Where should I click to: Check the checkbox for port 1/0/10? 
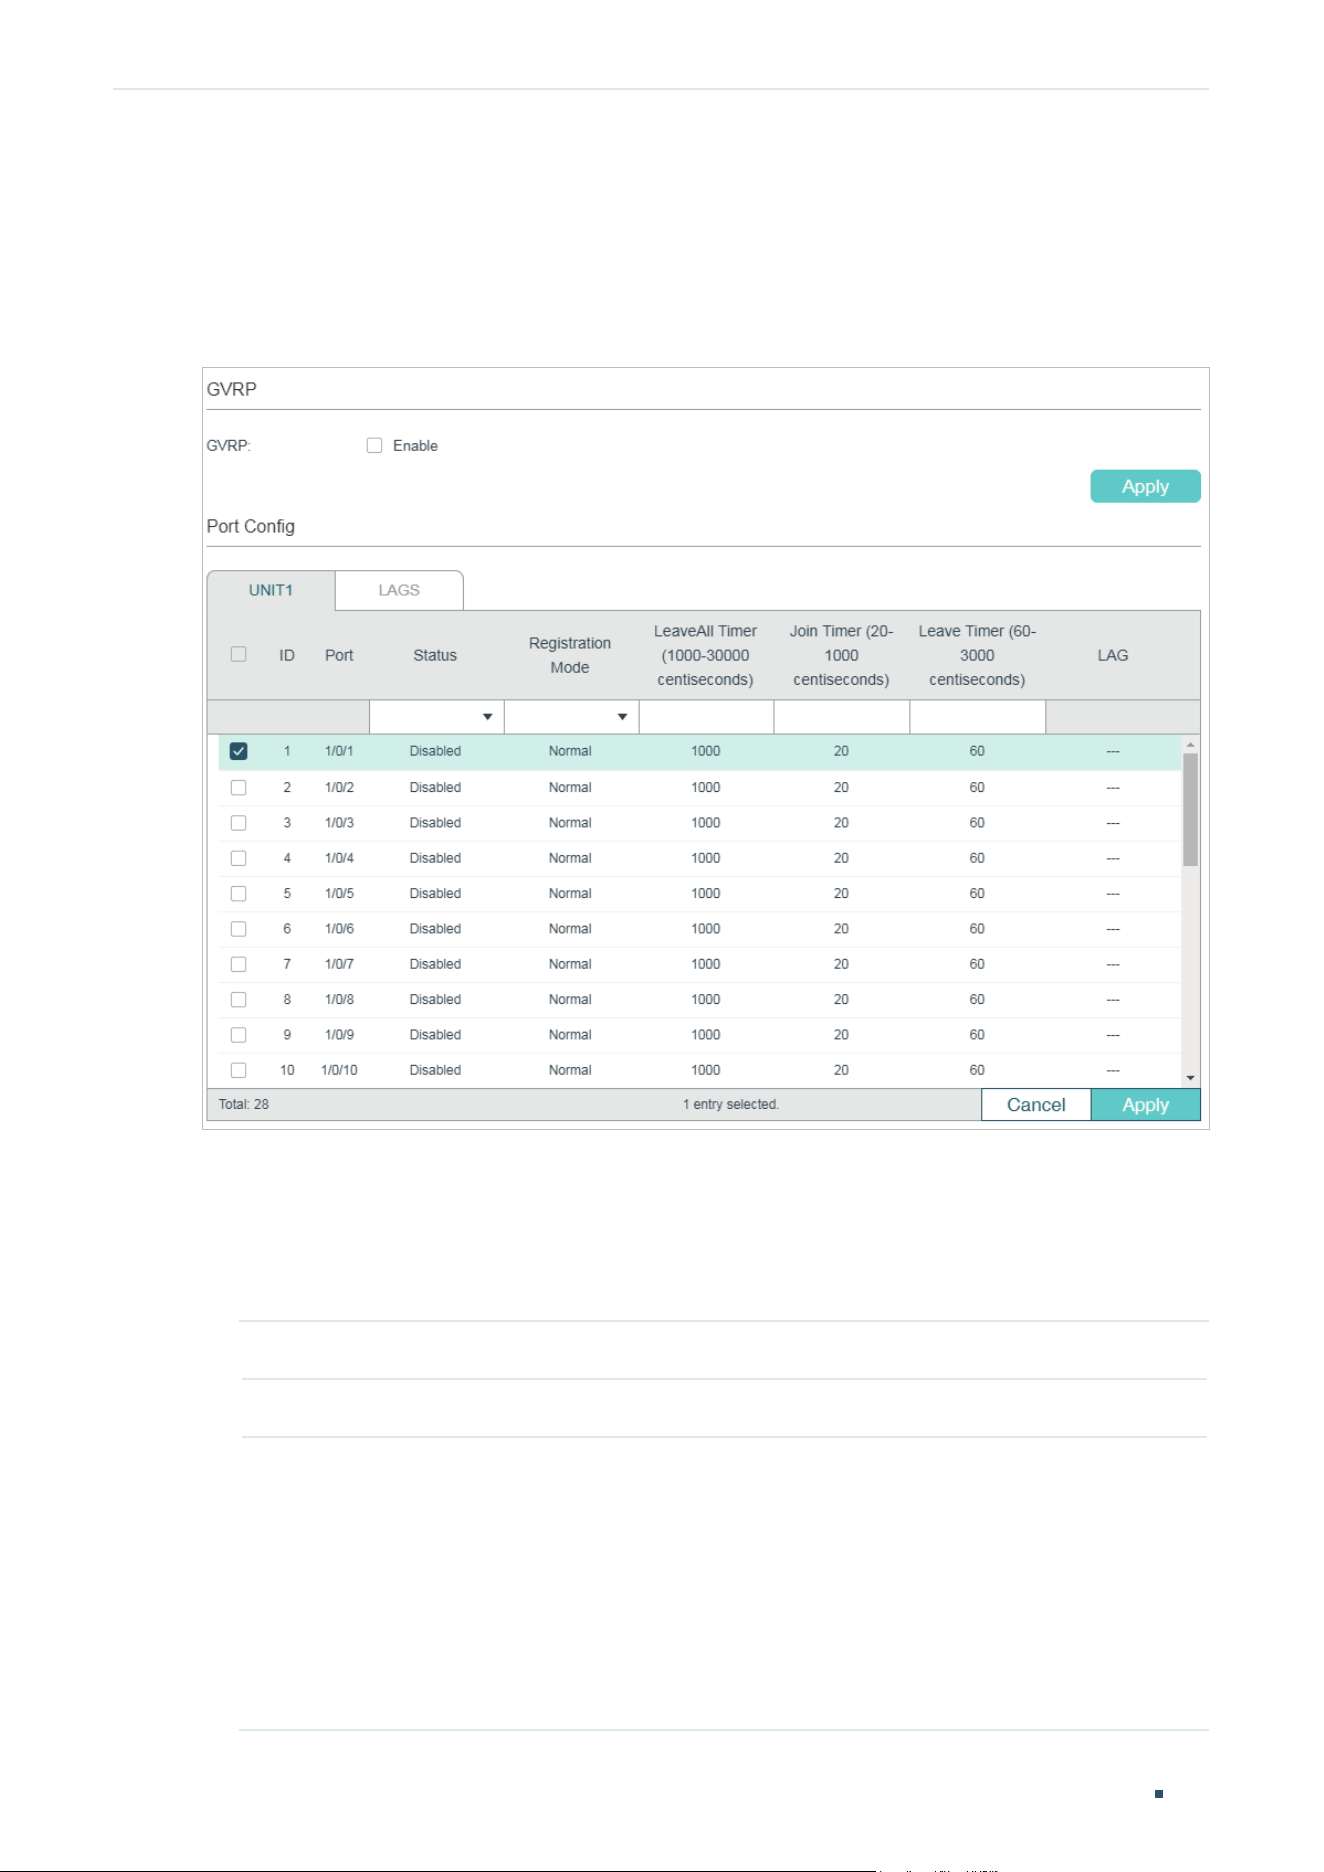[238, 1070]
